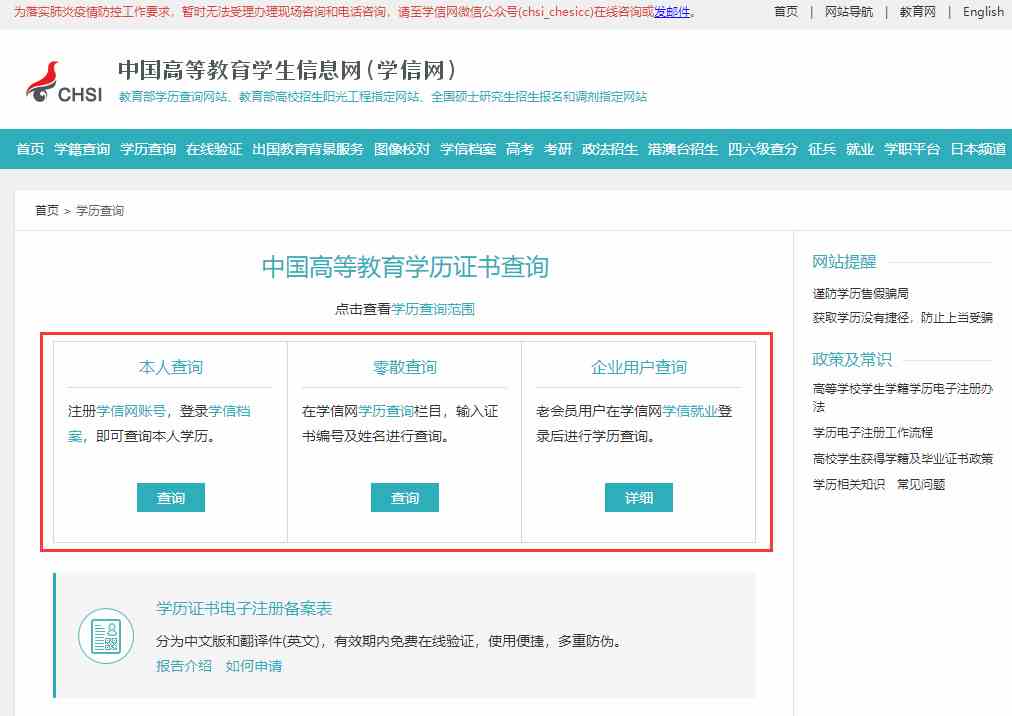
Task: Open 政法招生 menu item
Action: [x=610, y=149]
